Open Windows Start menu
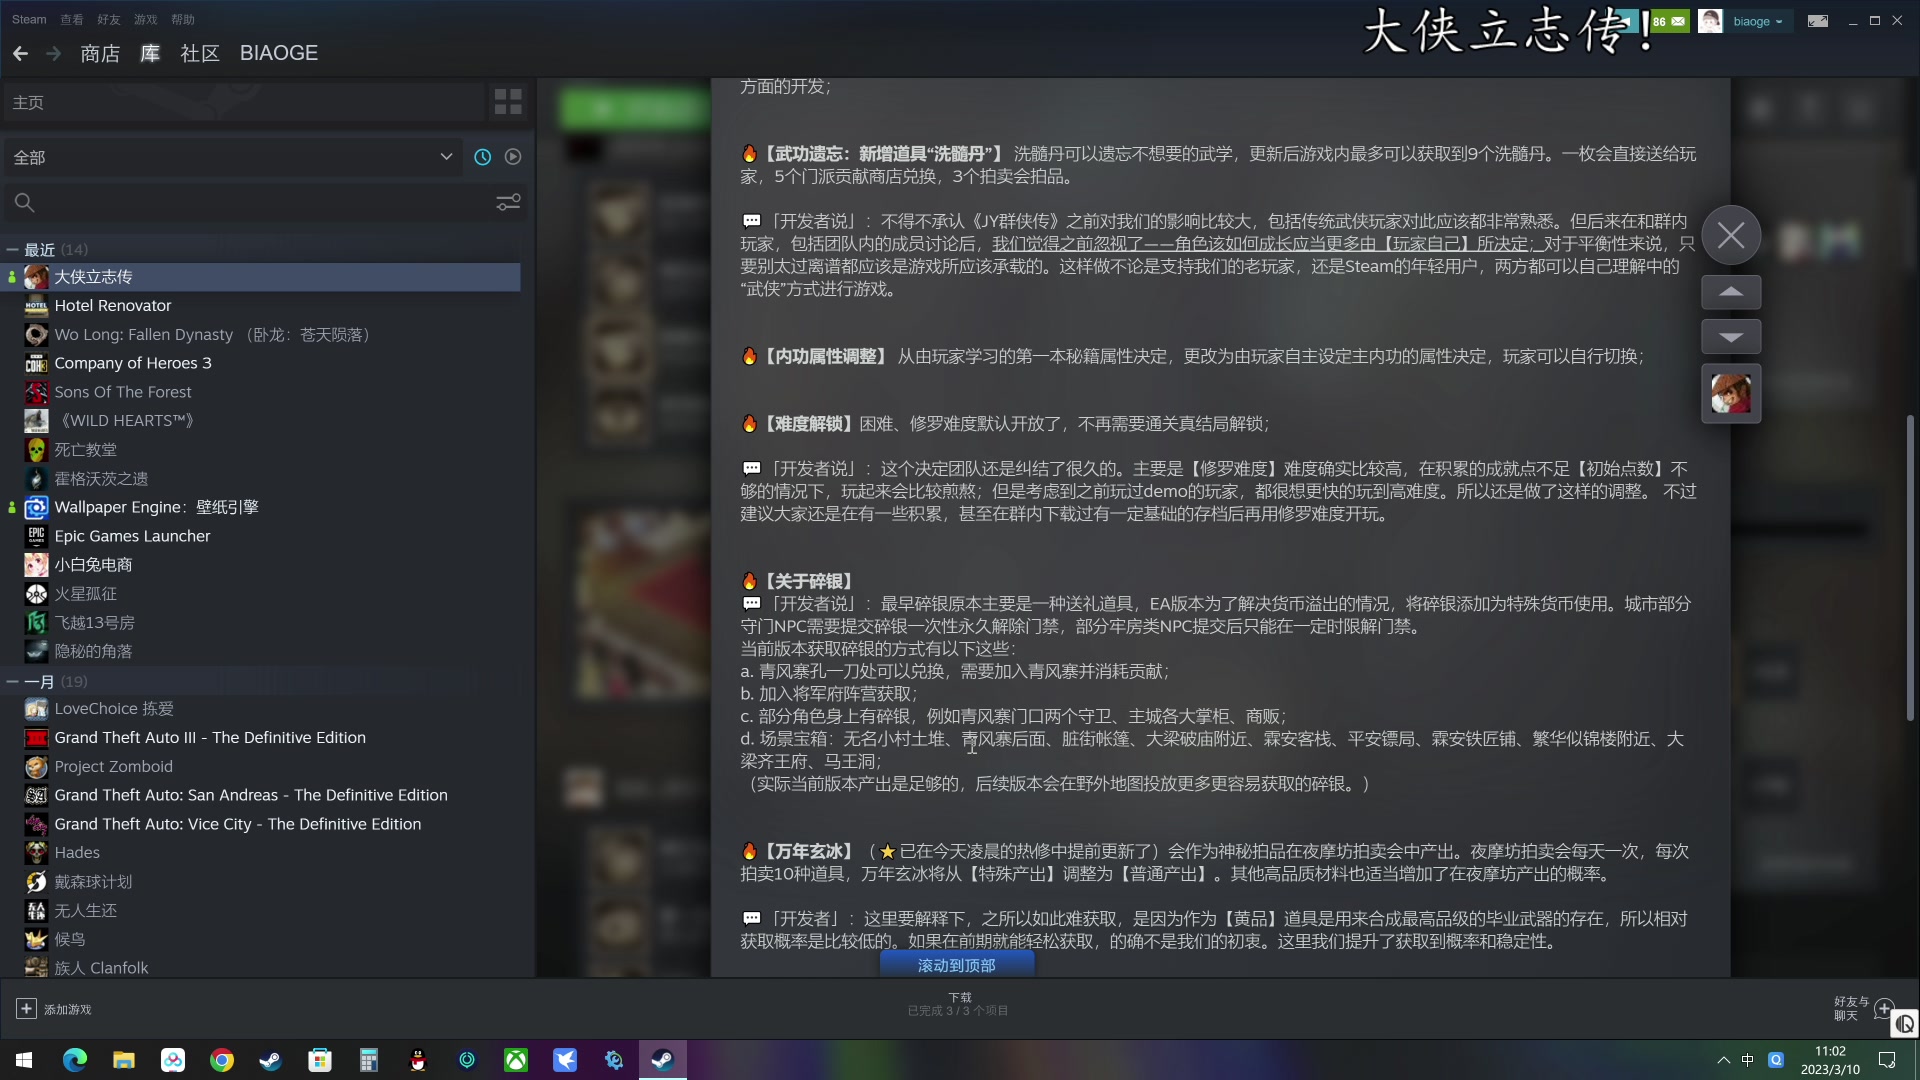 [24, 1060]
